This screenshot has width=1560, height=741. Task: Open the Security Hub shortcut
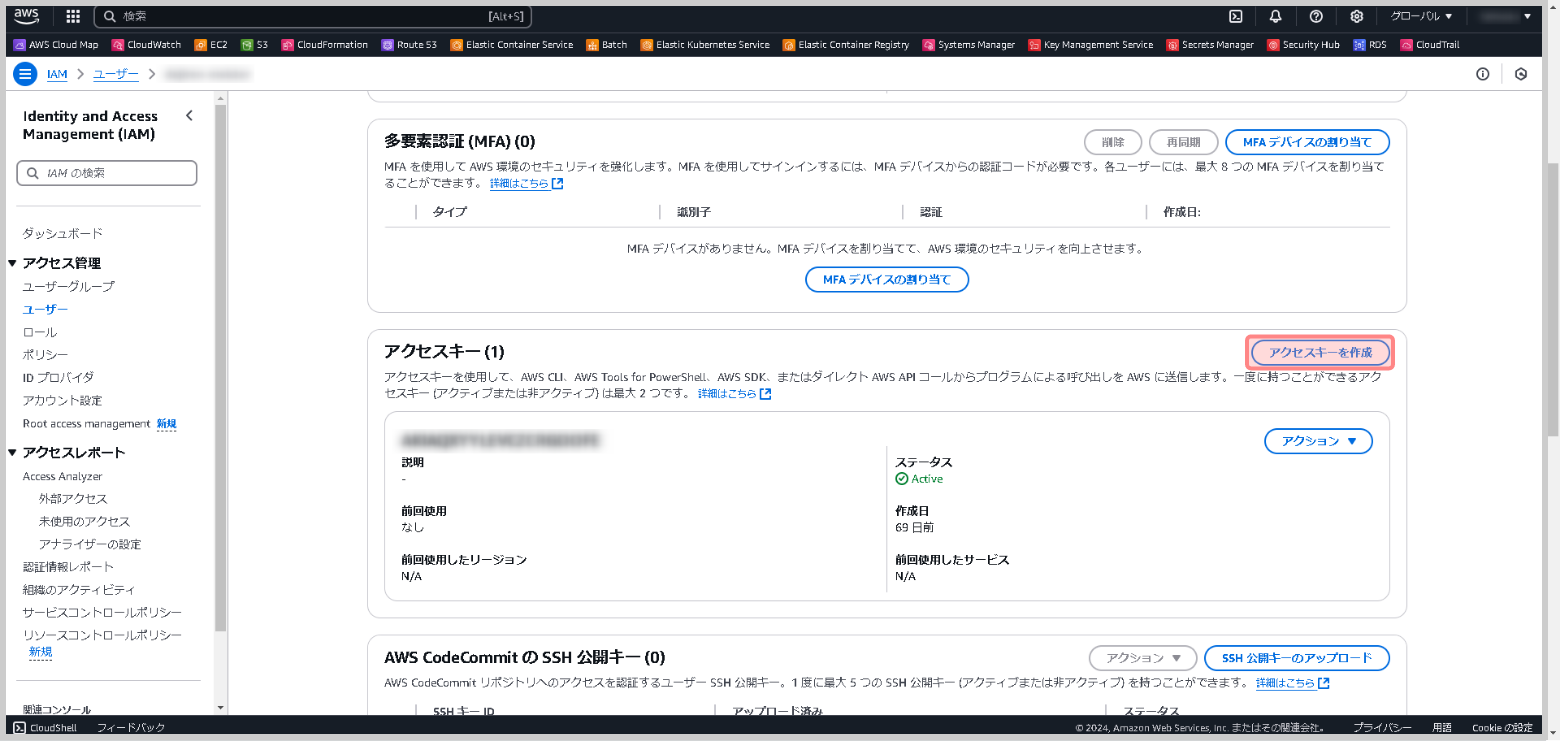(x=1304, y=45)
